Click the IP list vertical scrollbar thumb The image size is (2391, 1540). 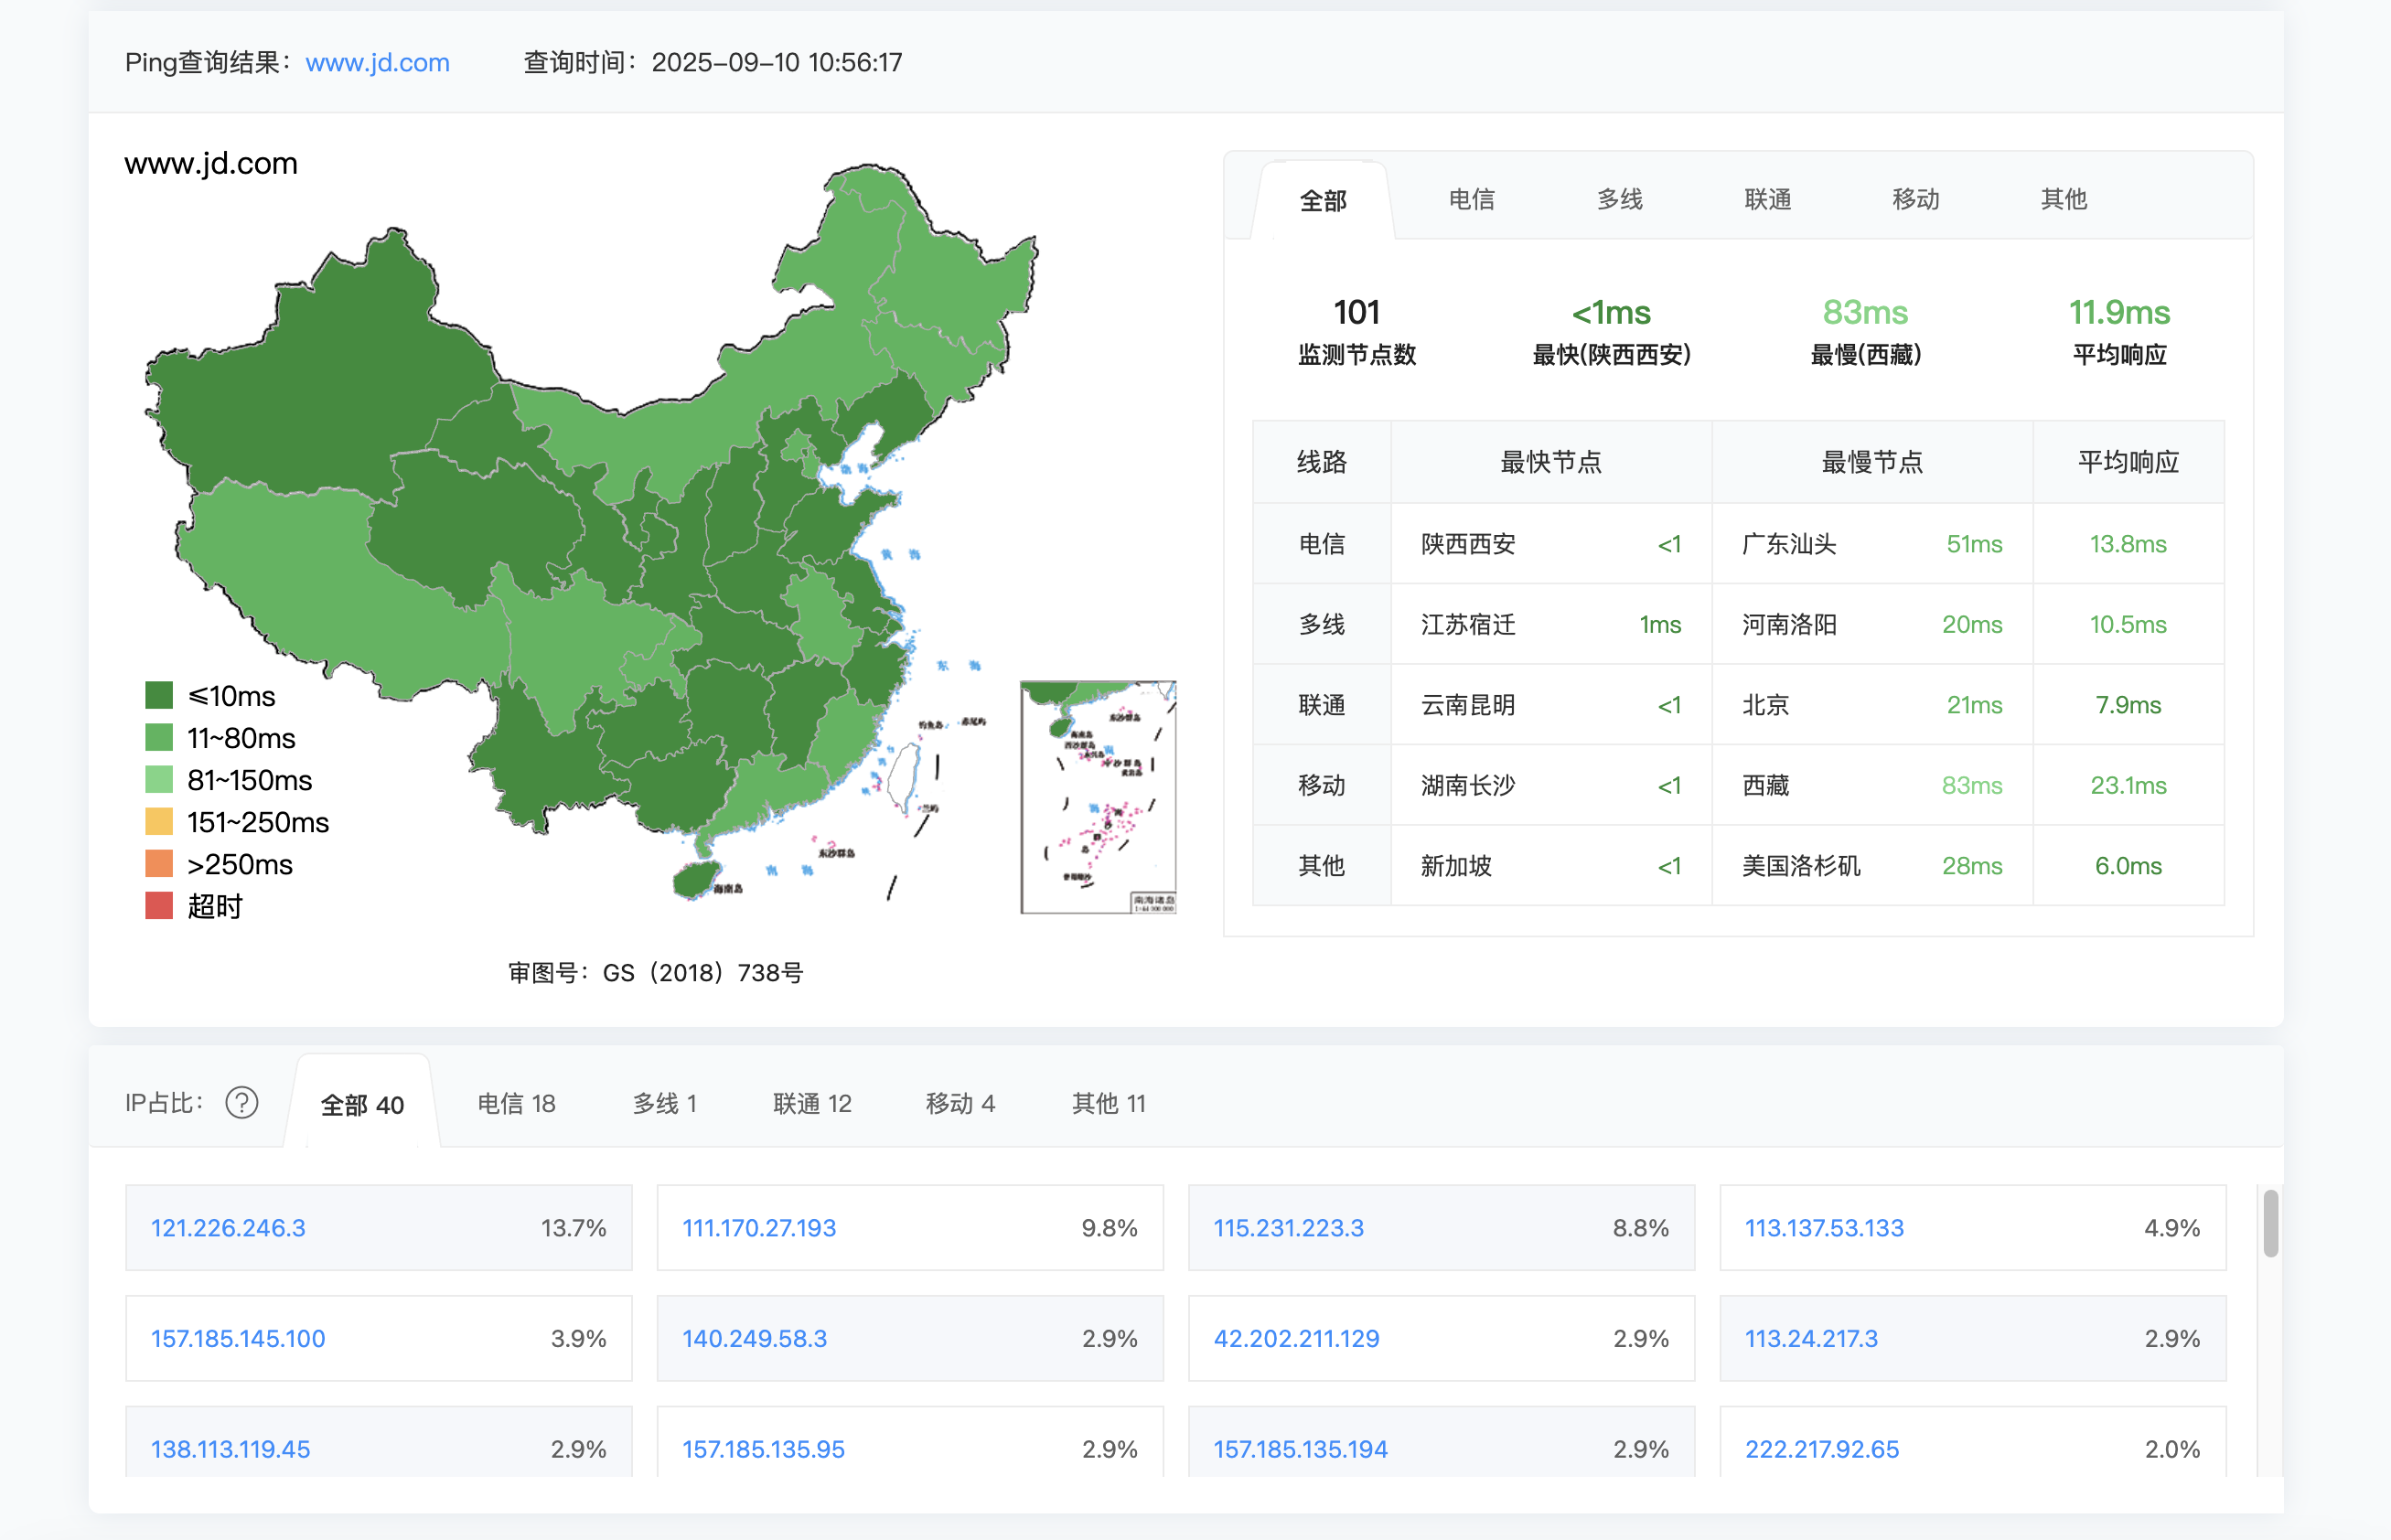(x=2270, y=1222)
